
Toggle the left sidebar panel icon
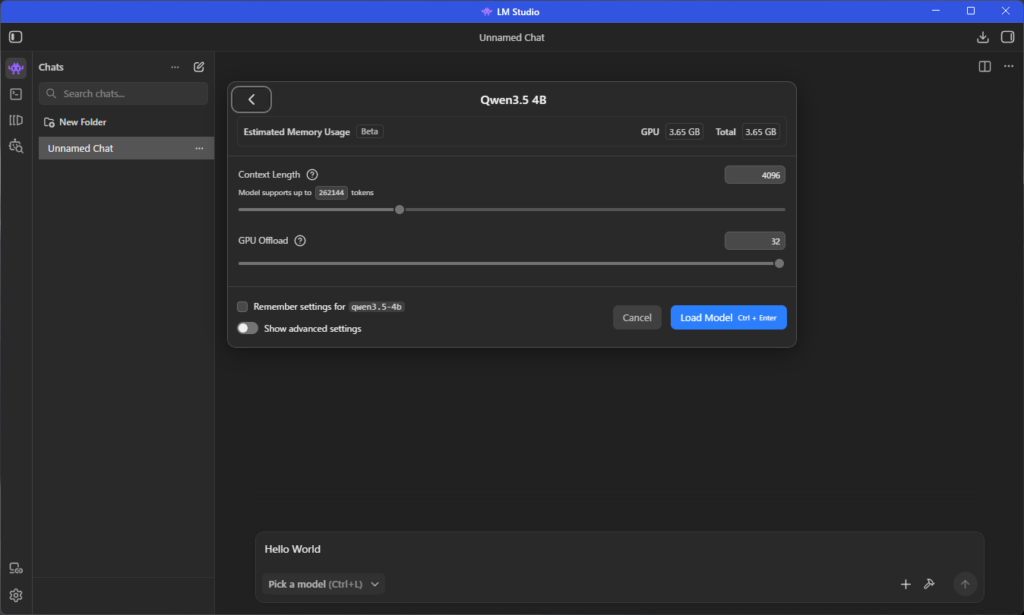coord(15,37)
